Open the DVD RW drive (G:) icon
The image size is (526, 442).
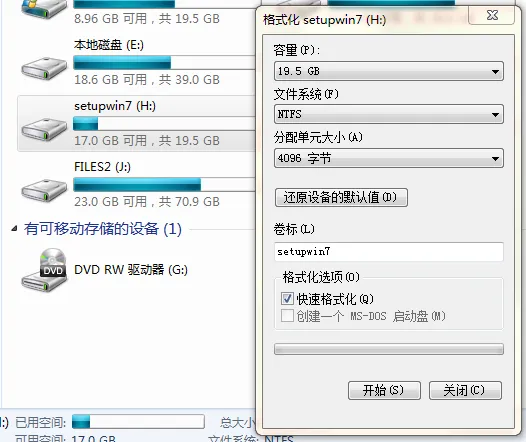point(44,270)
